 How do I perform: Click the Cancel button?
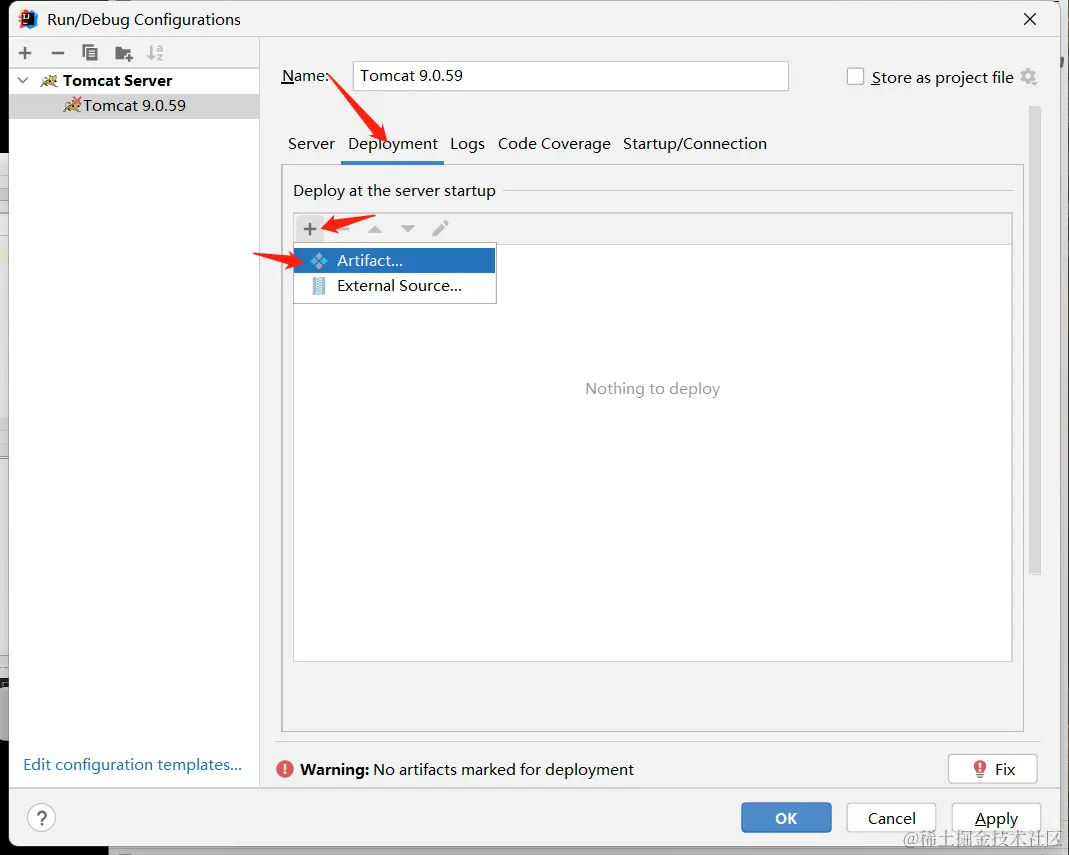891,818
